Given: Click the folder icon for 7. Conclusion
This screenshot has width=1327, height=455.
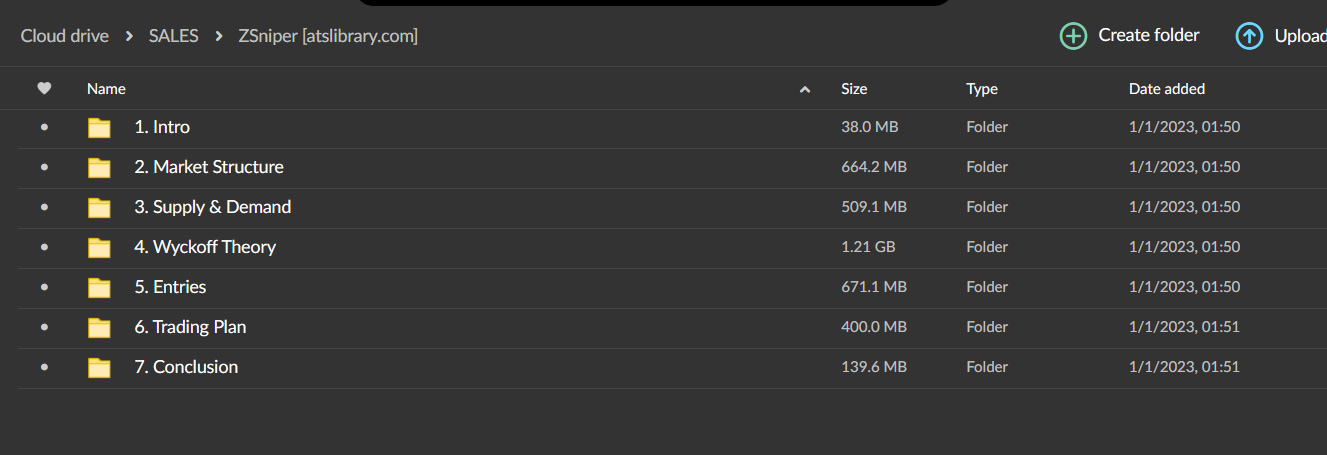Looking at the screenshot, I should (x=99, y=368).
